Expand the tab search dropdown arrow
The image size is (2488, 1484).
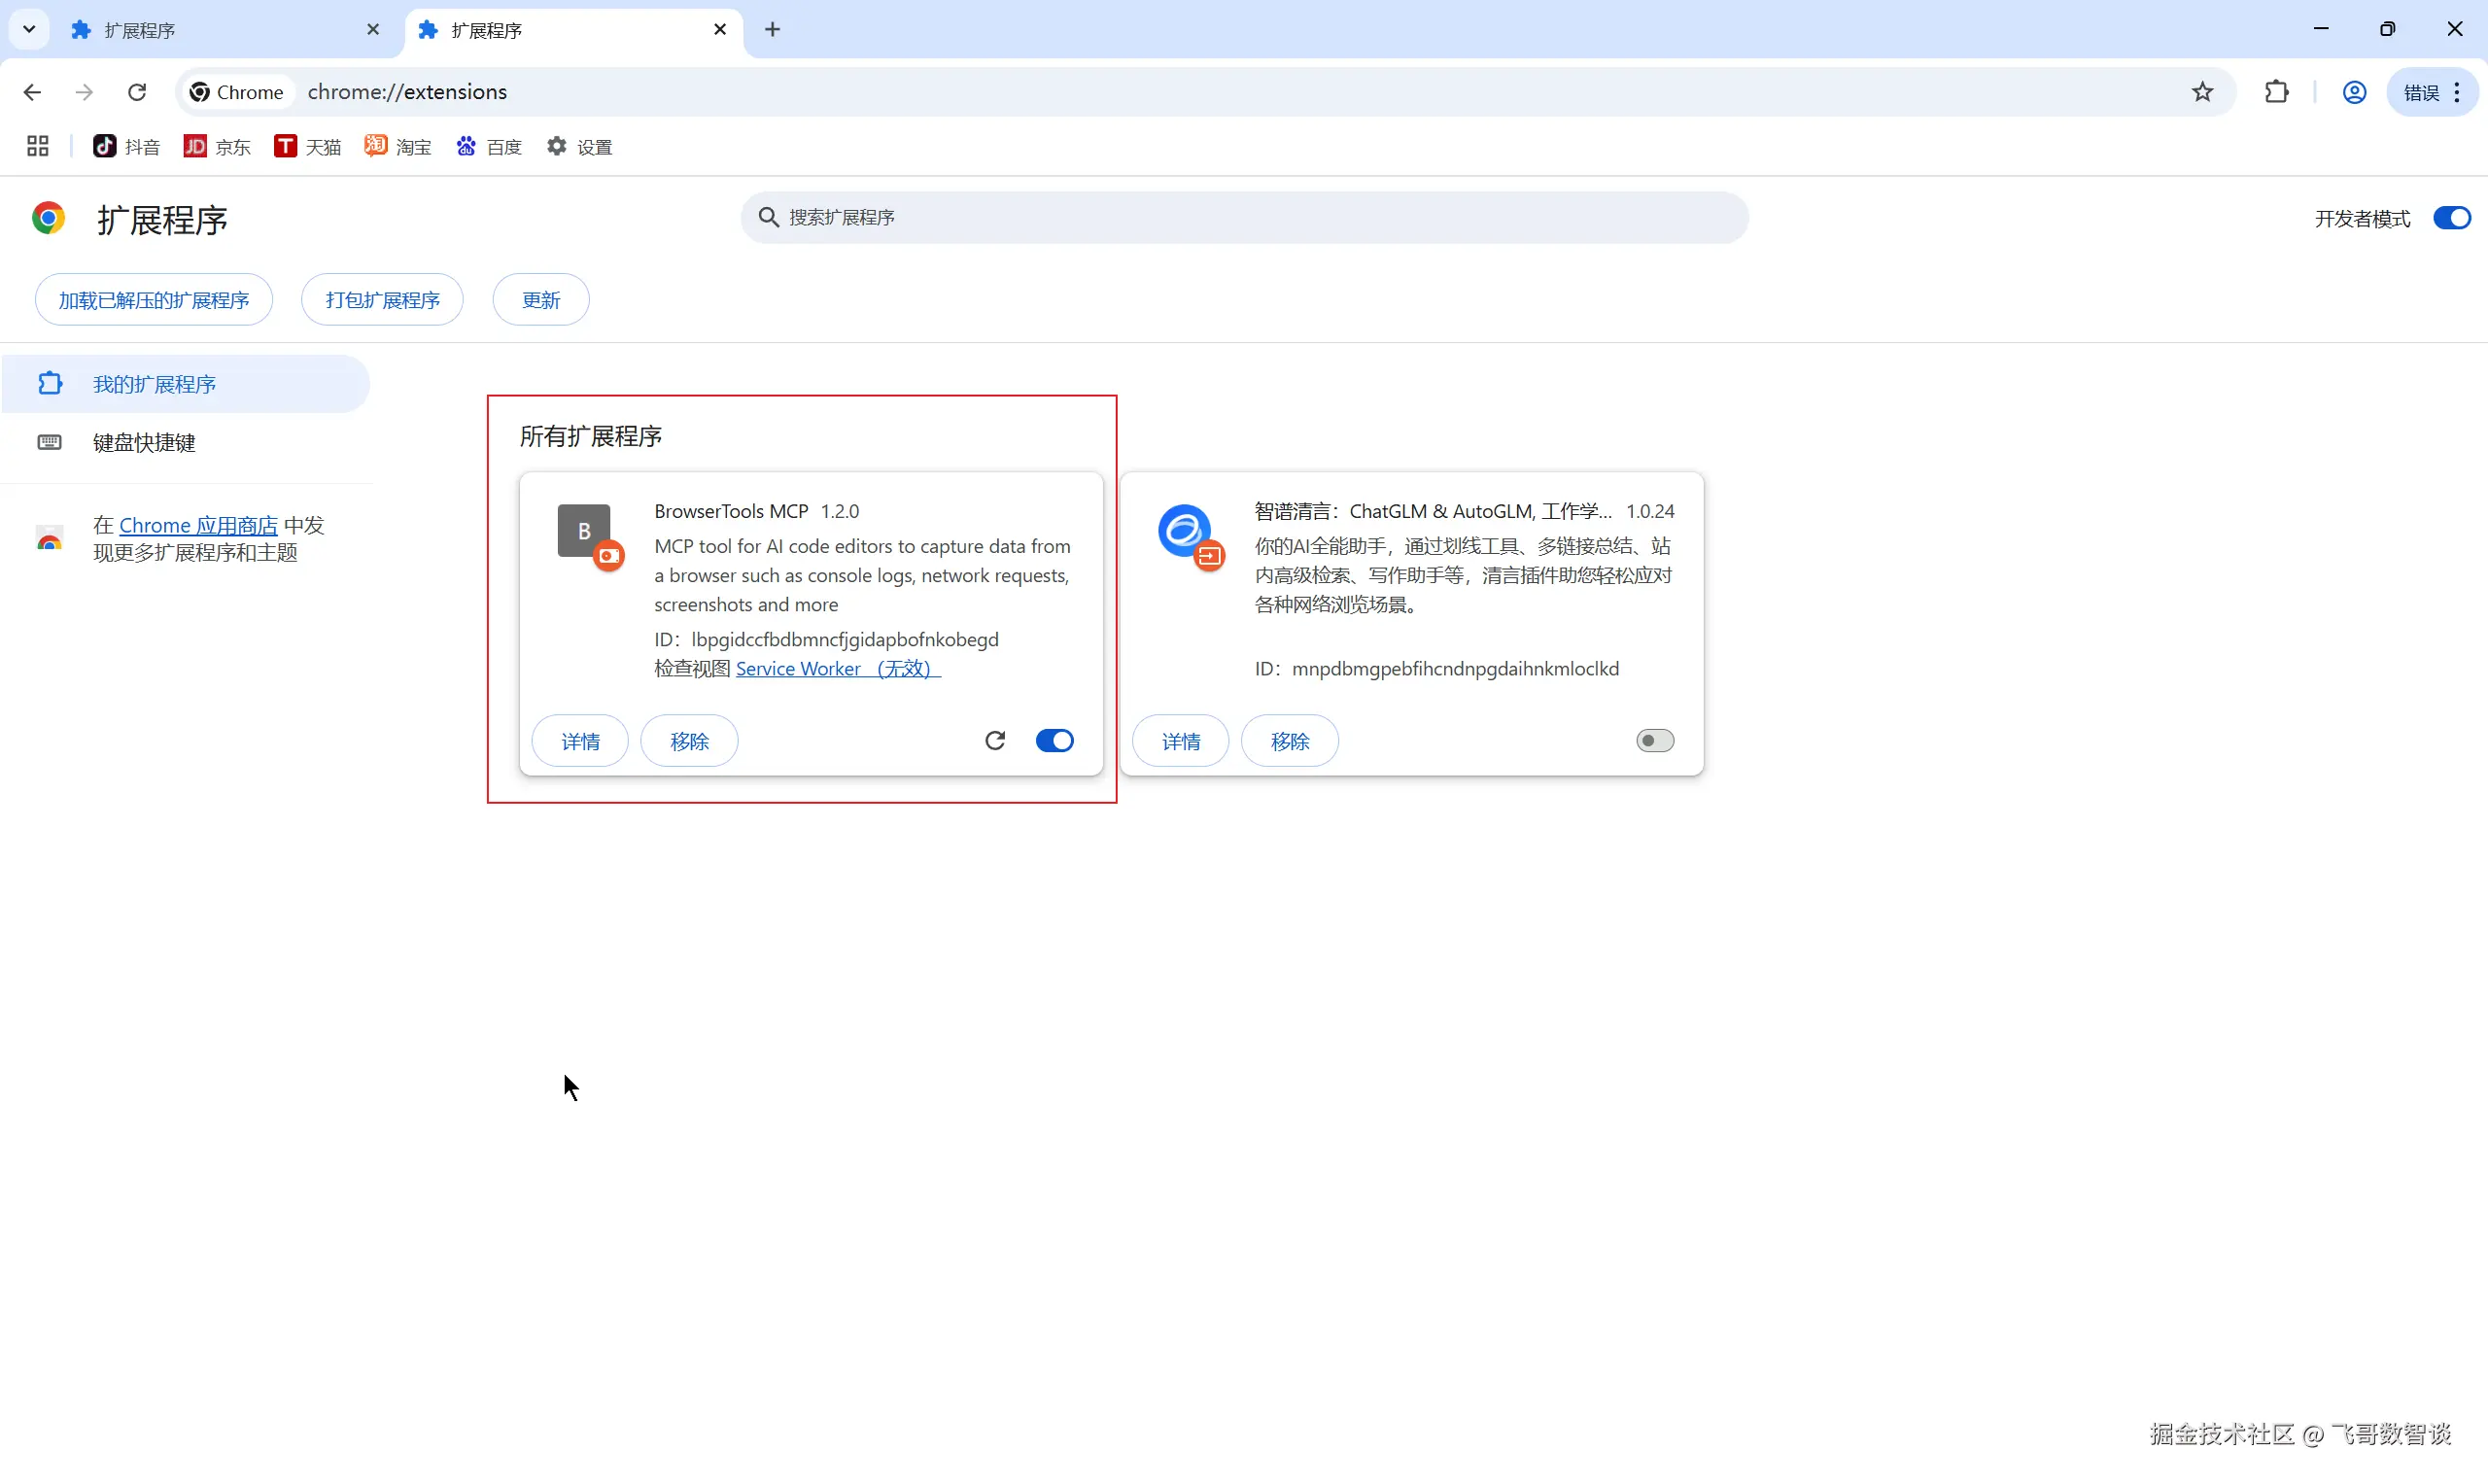click(x=29, y=29)
